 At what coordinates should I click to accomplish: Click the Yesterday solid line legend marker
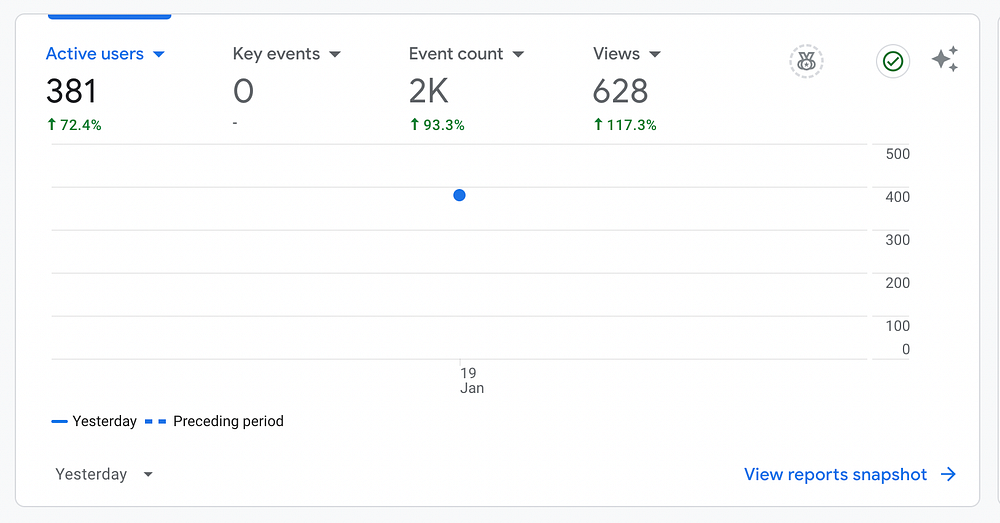coord(60,422)
